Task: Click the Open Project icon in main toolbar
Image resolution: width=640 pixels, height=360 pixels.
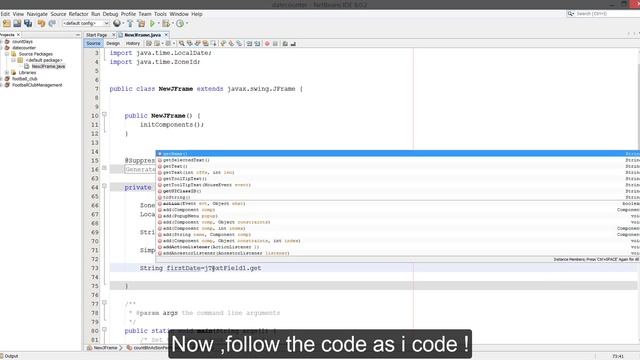Action: pos(17,24)
